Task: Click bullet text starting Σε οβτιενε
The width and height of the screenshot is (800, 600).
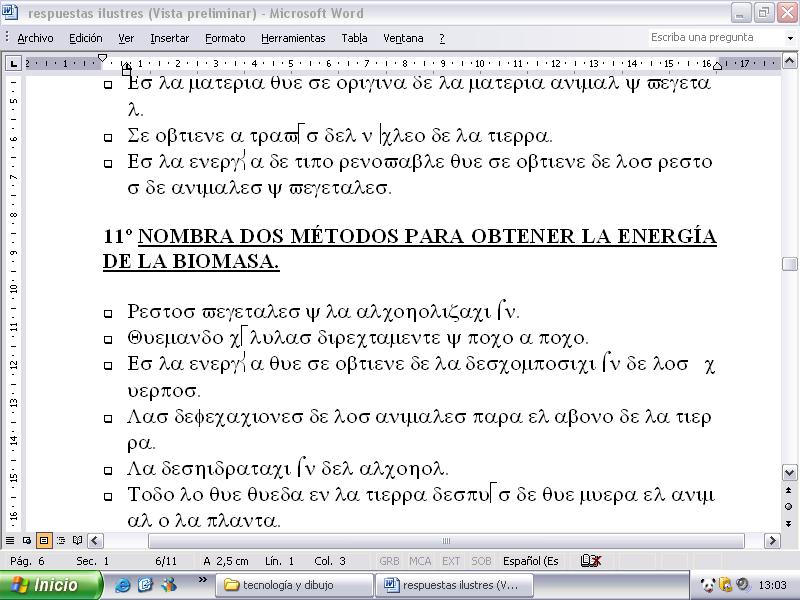Action: 340,136
